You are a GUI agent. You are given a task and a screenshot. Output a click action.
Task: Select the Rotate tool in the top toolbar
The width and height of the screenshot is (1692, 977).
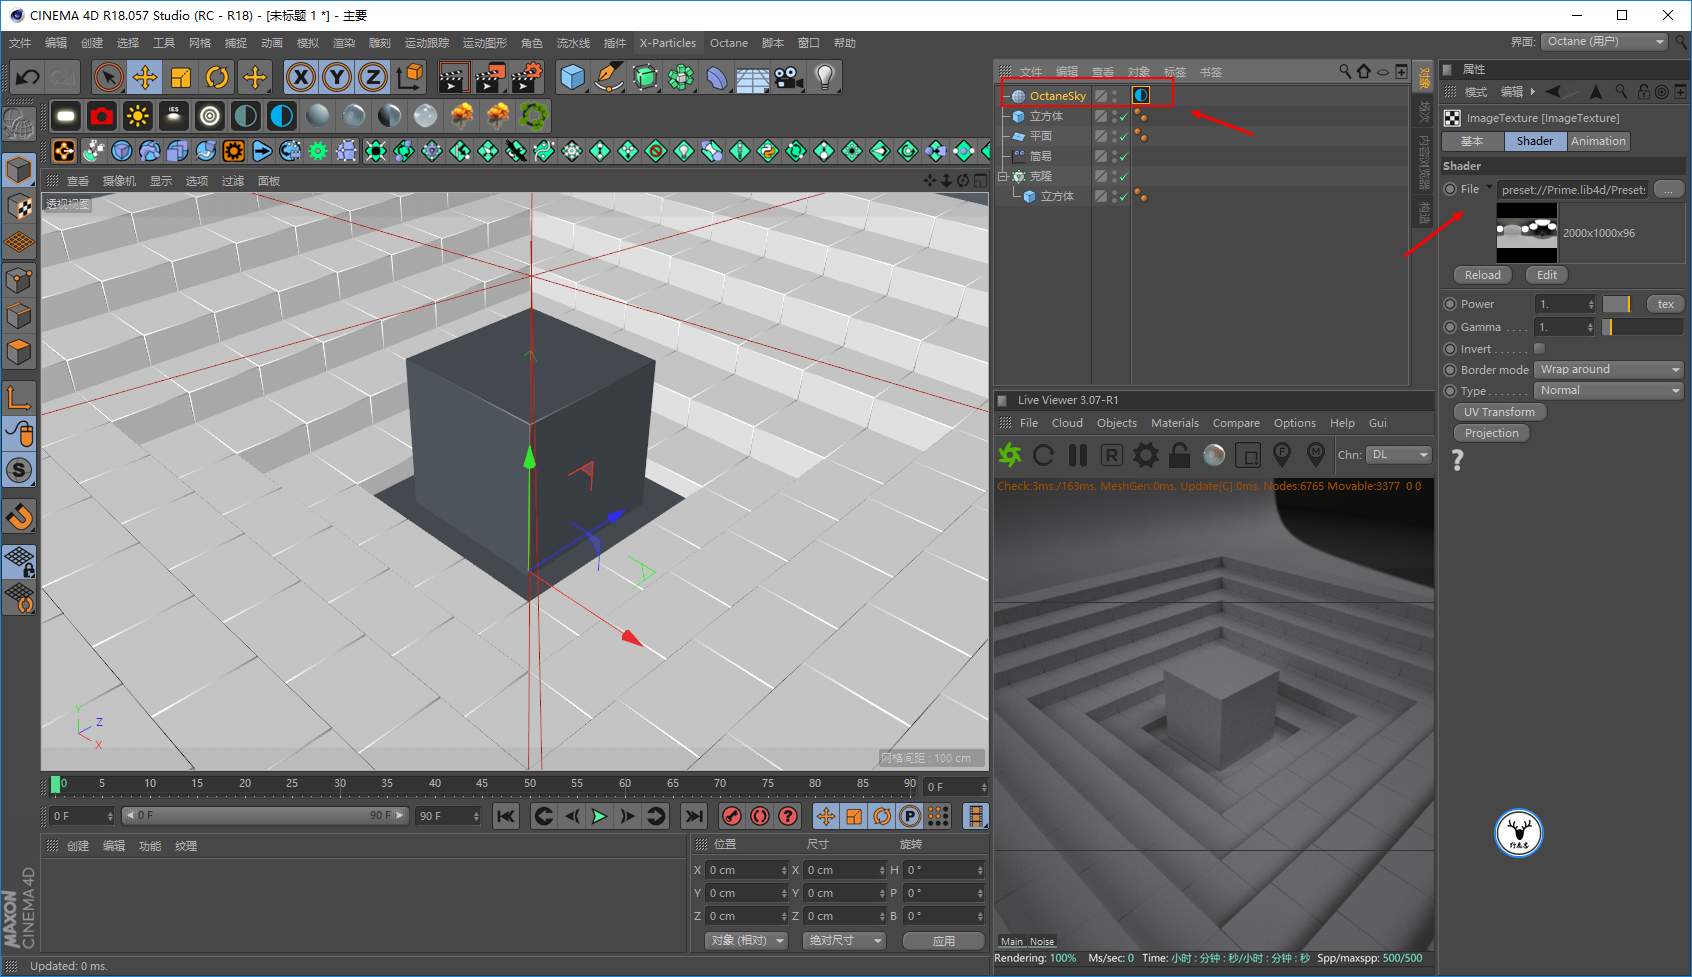tap(217, 77)
